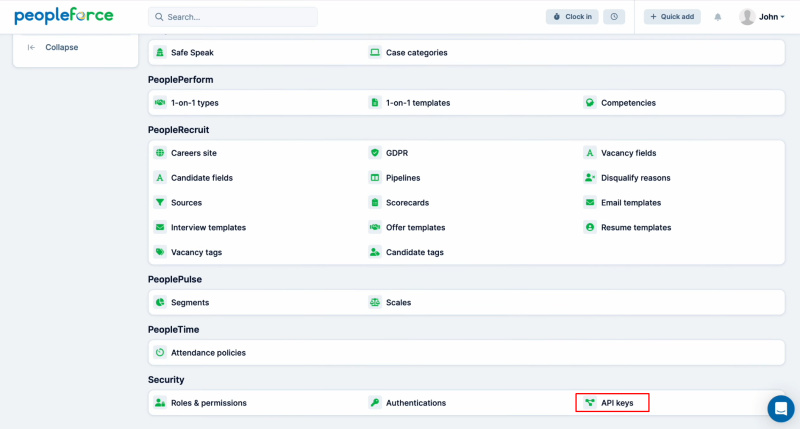
Task: Click the Interview templates envelope icon
Action: [160, 228]
